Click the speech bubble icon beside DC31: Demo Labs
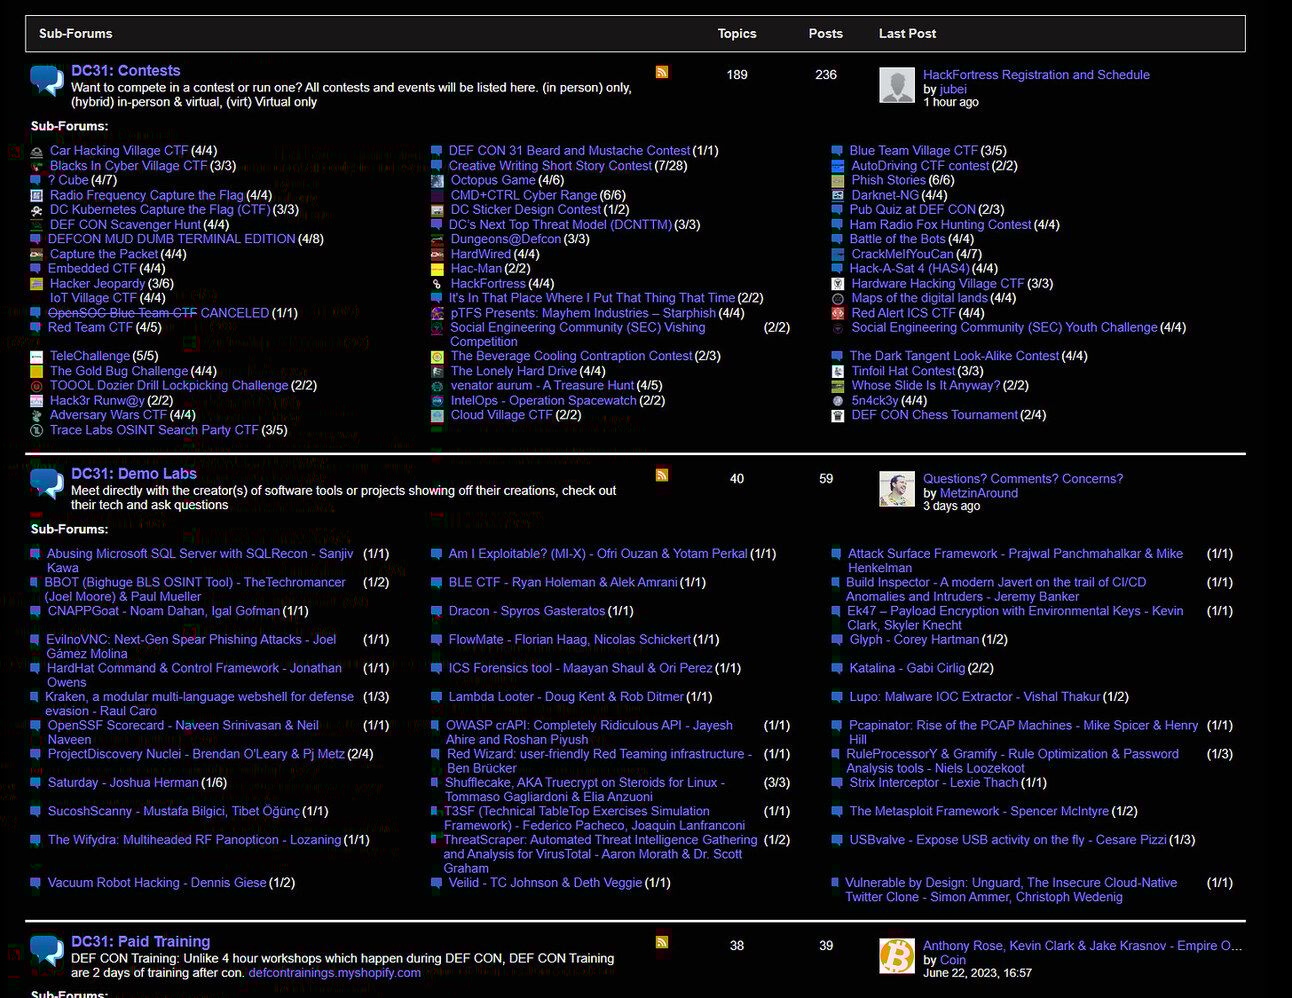Screen dimensions: 1292x998 pyautogui.click(x=47, y=483)
